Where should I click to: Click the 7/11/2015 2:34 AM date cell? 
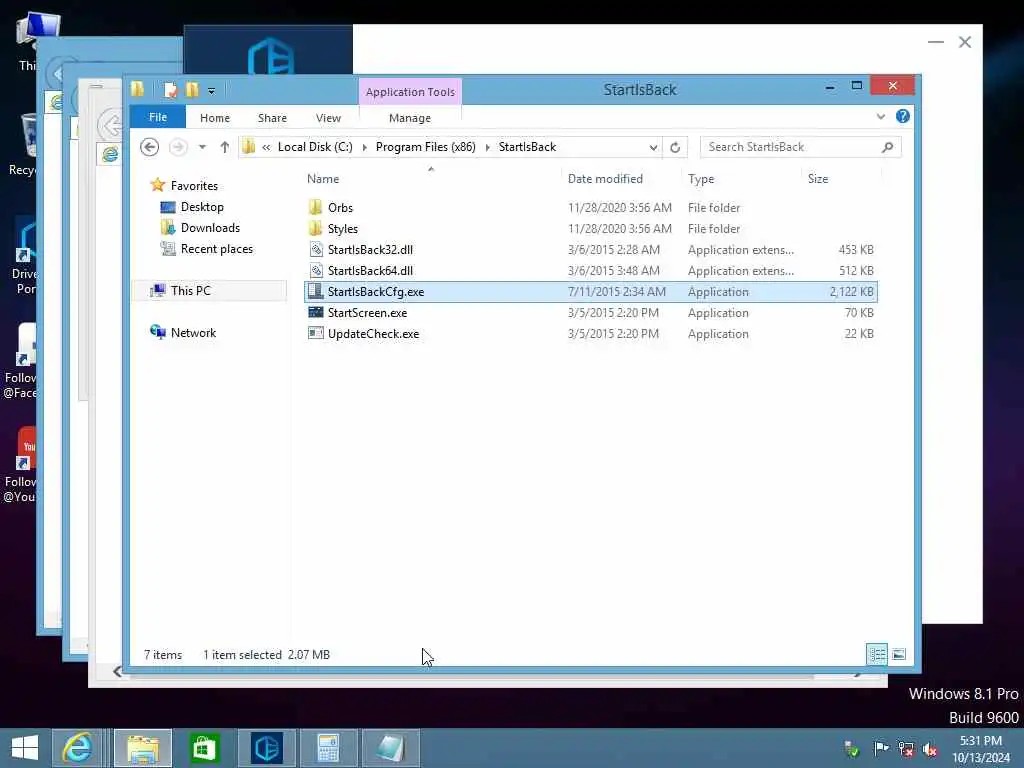click(616, 292)
